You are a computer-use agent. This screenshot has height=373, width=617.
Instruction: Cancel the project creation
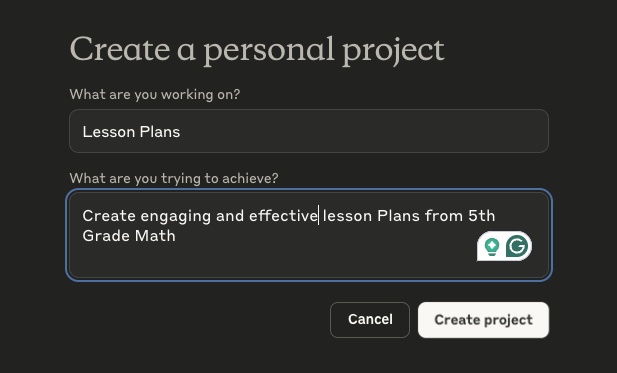click(370, 320)
